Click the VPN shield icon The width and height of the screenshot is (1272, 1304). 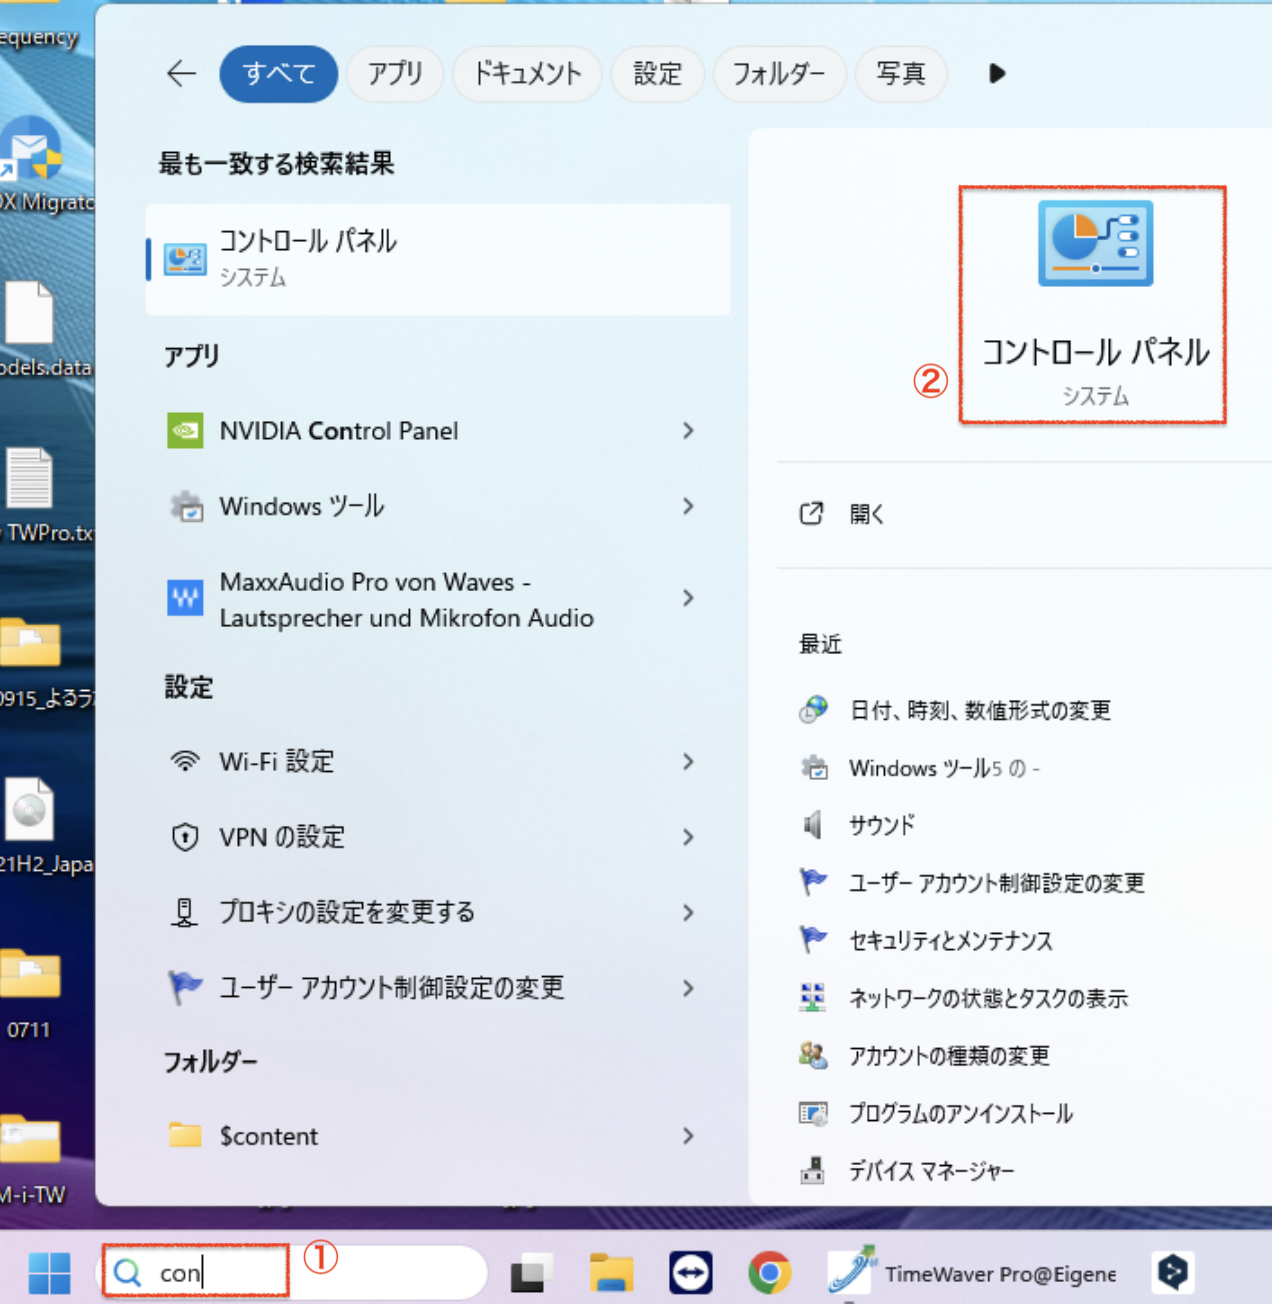[x=185, y=837]
